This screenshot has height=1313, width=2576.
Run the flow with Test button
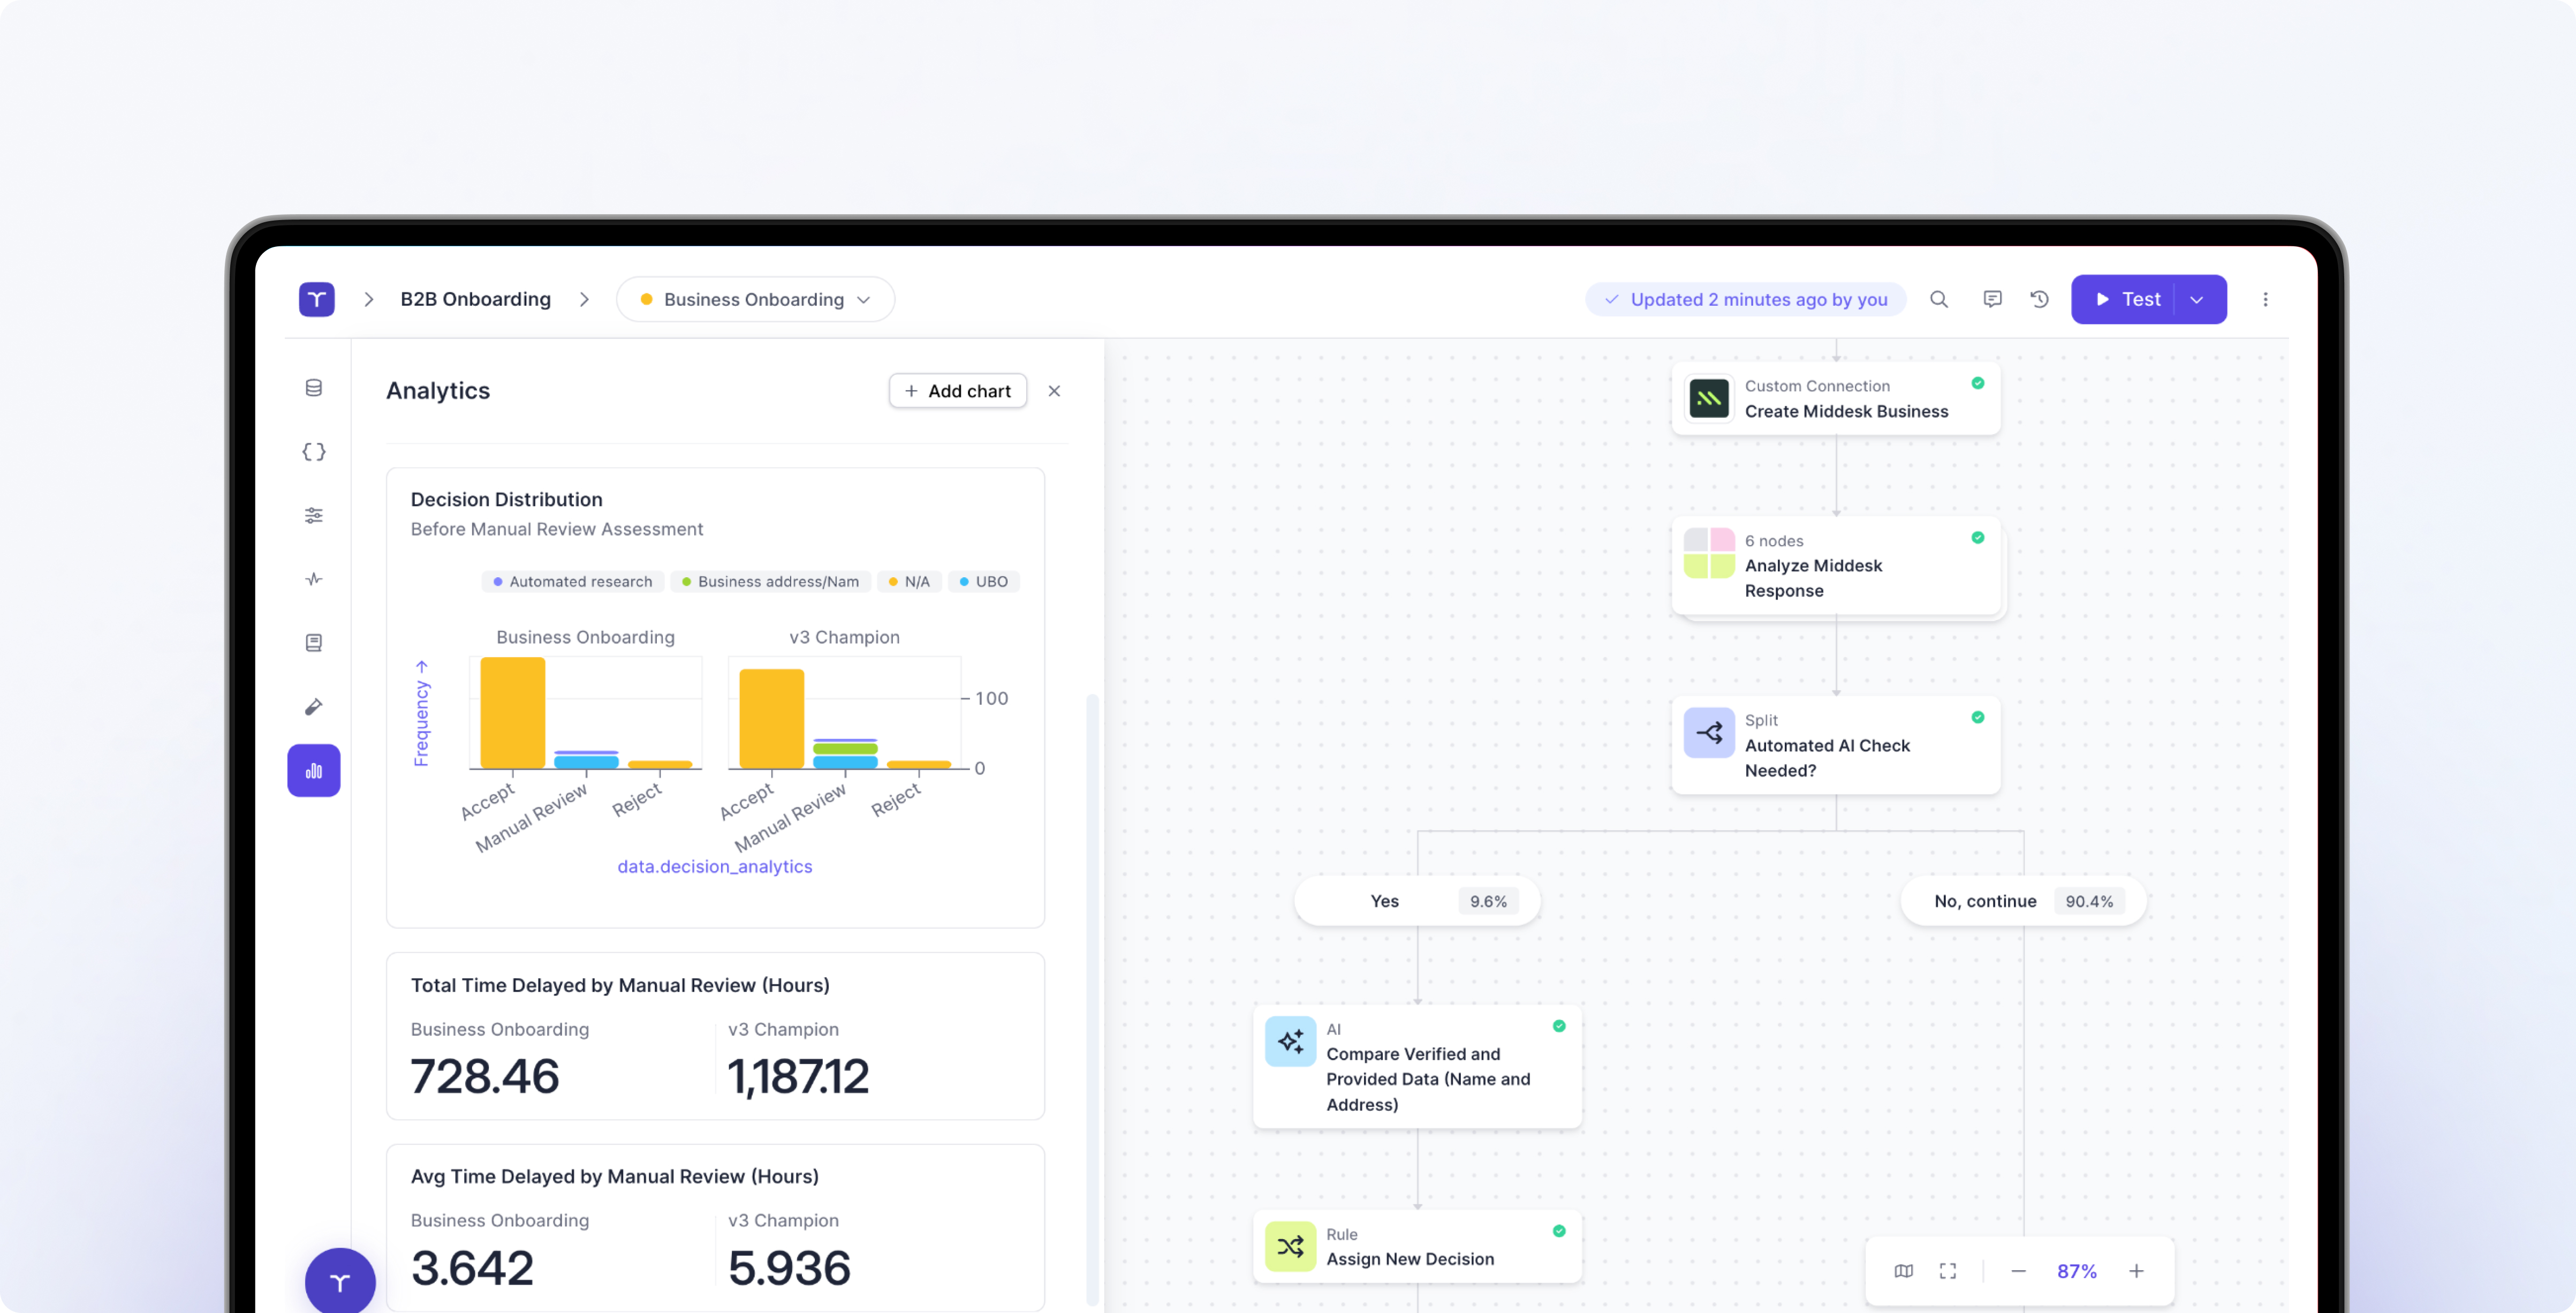coord(2126,299)
